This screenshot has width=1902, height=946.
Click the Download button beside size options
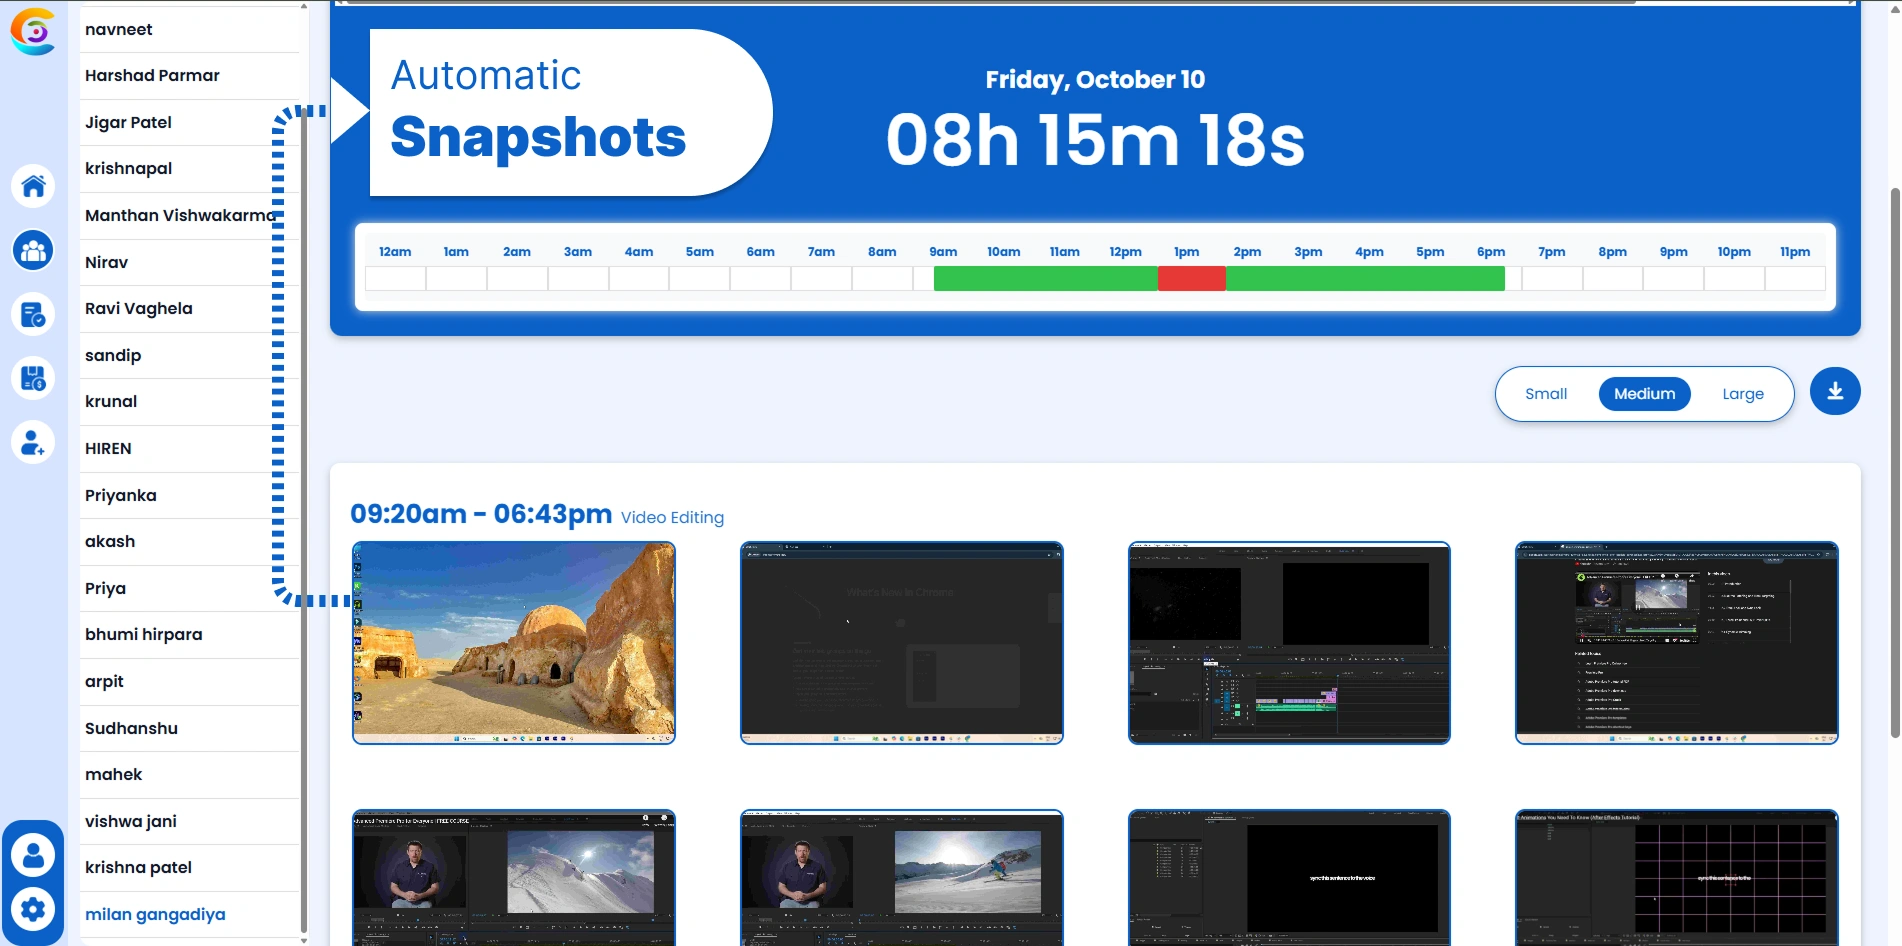pos(1835,391)
